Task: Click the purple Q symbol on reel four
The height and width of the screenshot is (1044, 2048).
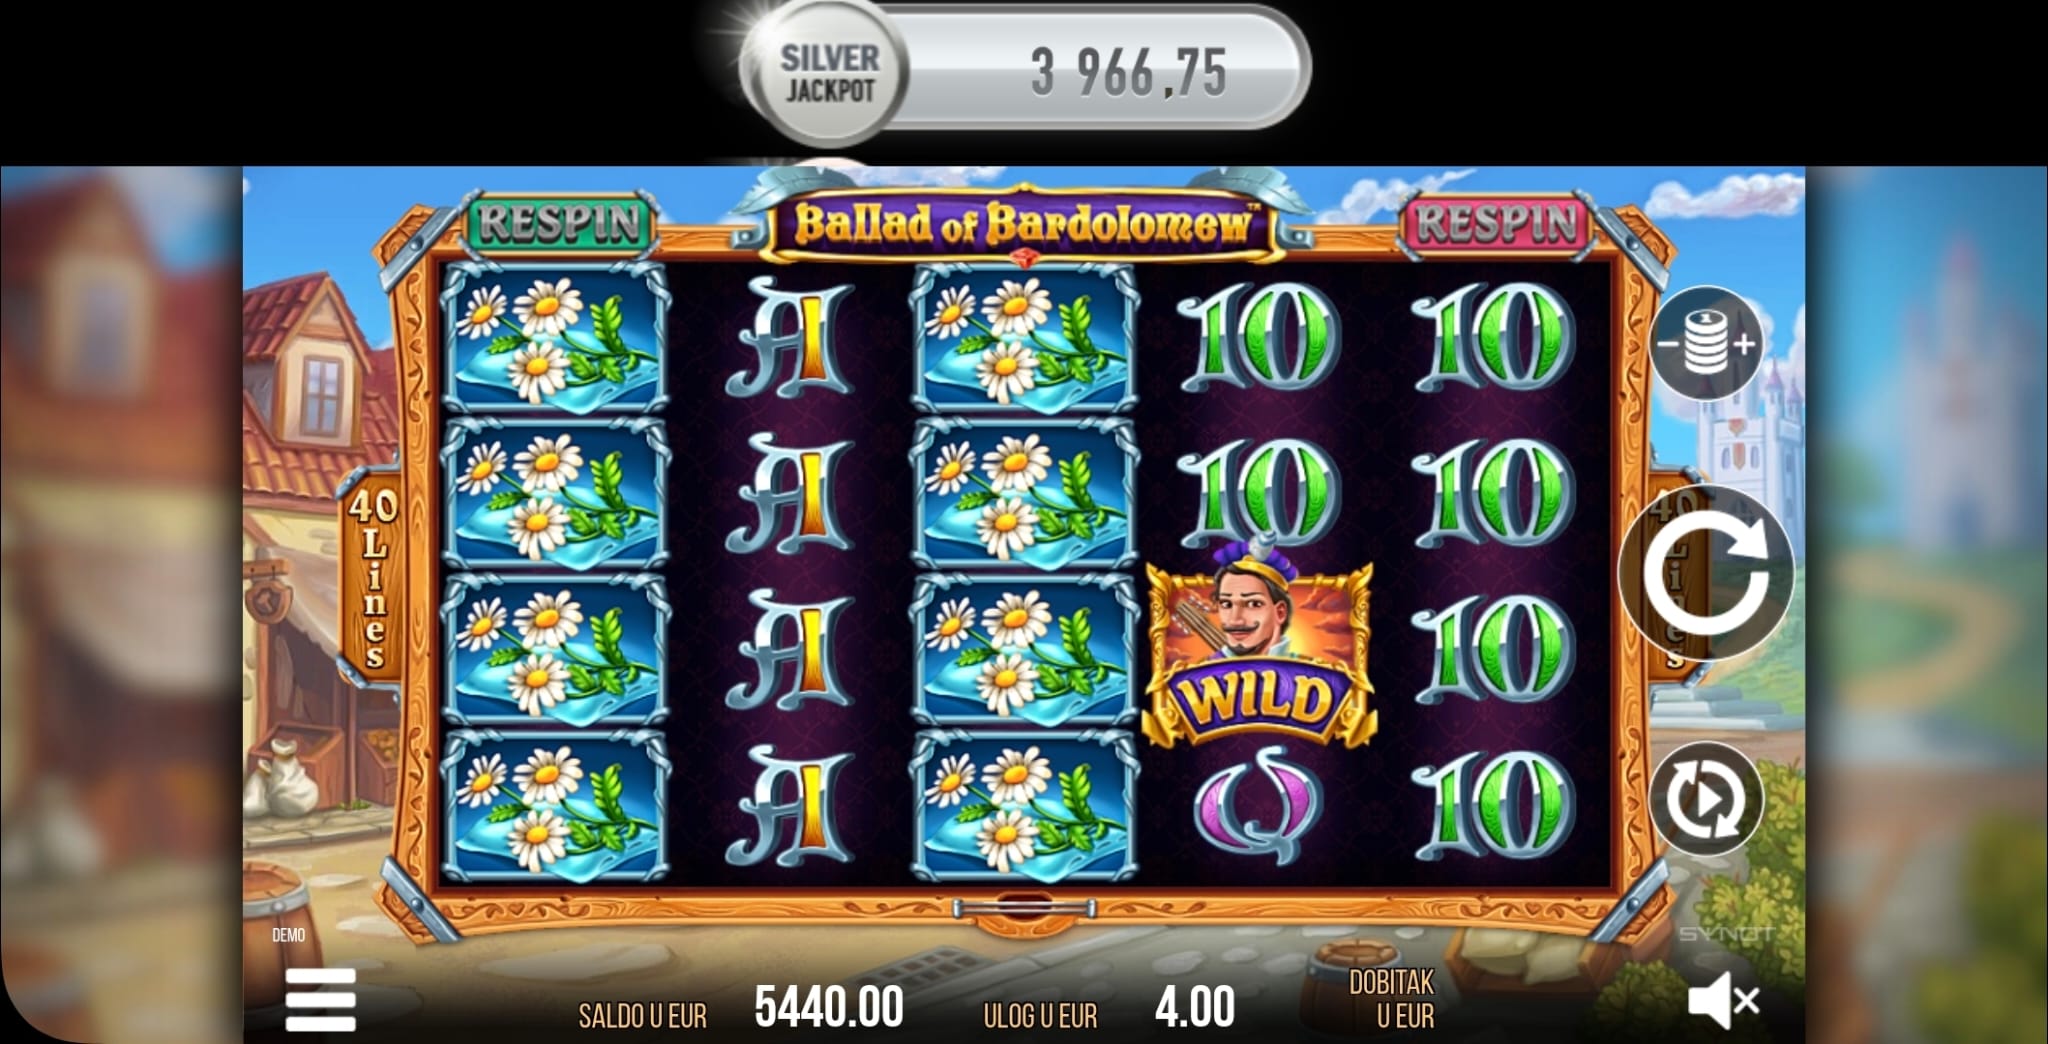Action: tap(1259, 805)
